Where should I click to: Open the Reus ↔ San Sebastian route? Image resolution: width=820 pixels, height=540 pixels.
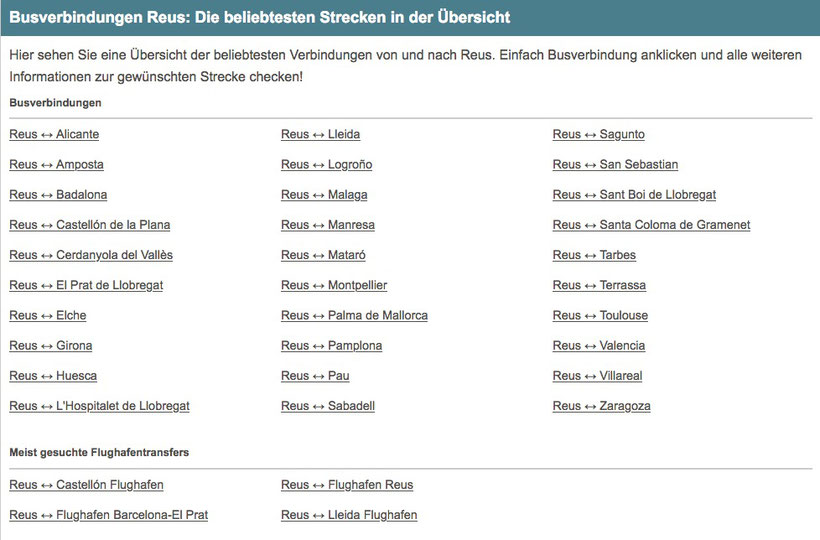click(x=615, y=164)
